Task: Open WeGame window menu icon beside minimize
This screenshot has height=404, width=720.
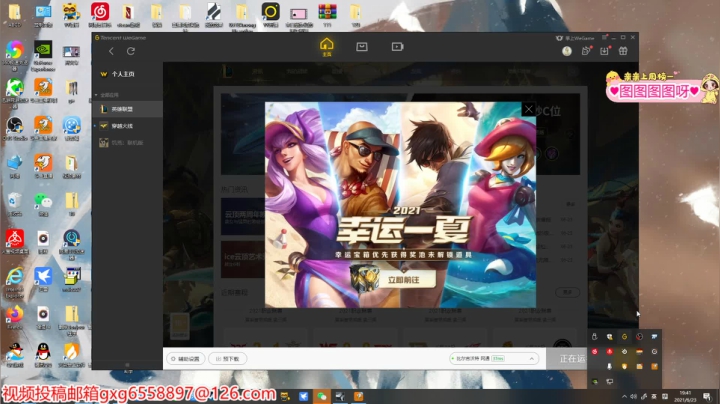Action: pyautogui.click(x=604, y=37)
